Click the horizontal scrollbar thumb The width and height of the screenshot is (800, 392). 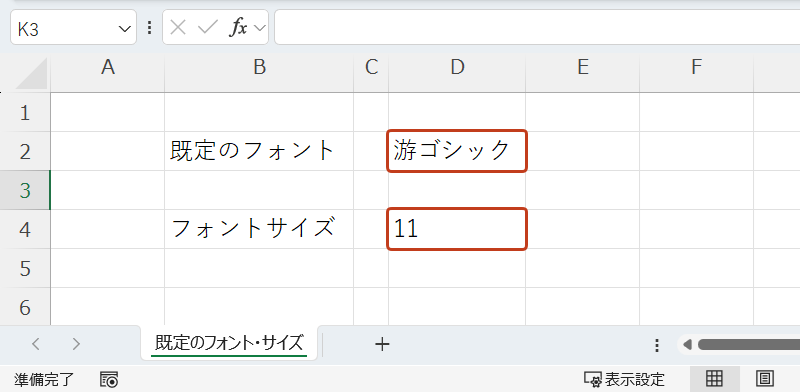click(748, 345)
